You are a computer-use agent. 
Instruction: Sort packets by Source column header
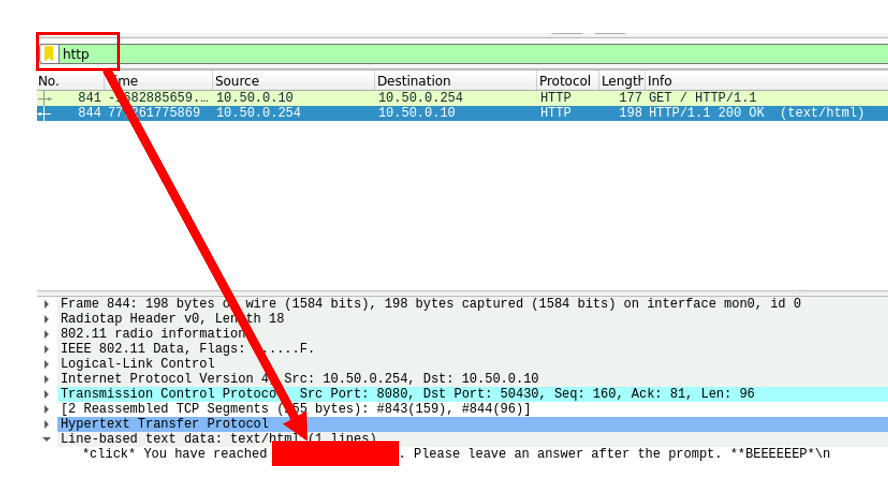pos(292,81)
